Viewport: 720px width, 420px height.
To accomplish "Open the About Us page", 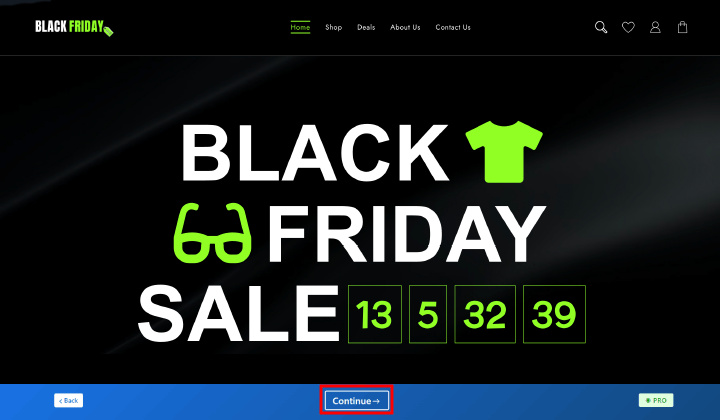I will click(x=405, y=28).
